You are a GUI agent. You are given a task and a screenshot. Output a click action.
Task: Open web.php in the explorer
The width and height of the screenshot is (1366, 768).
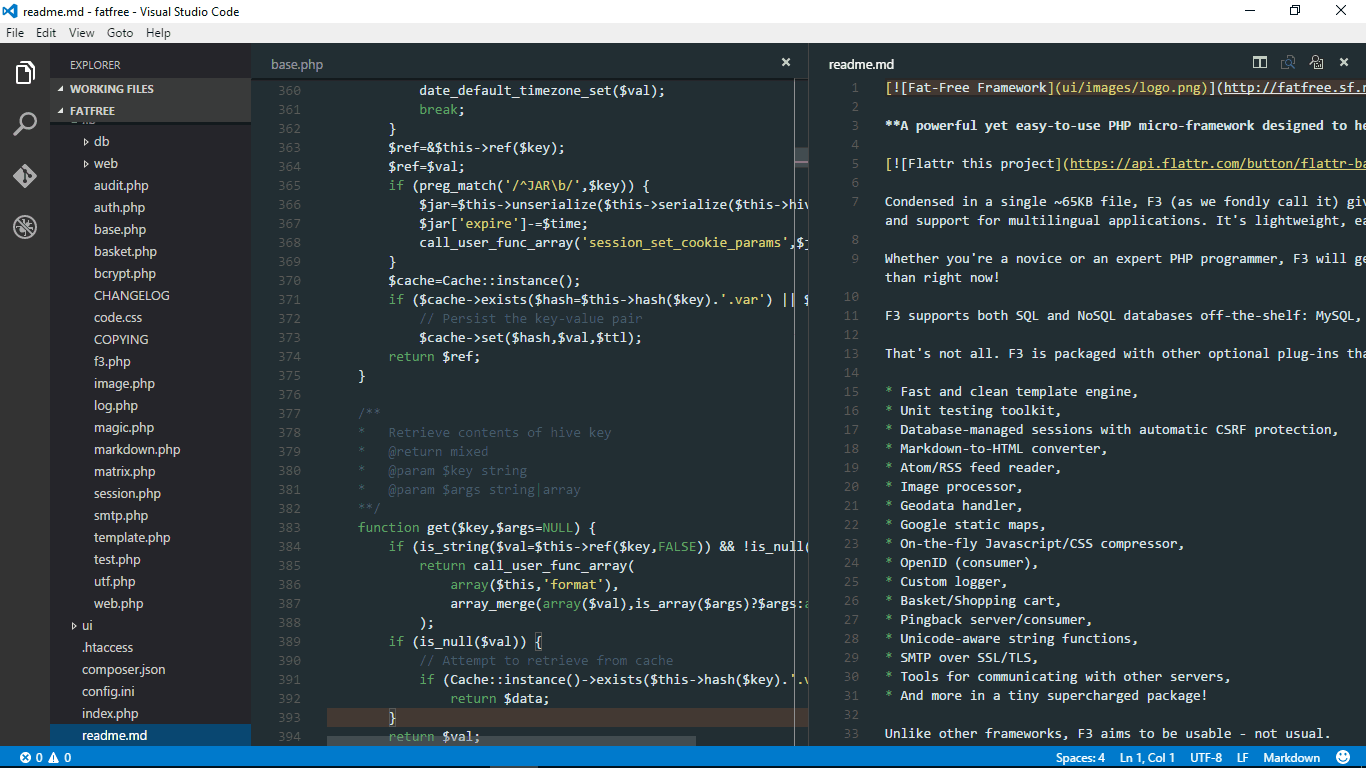pyautogui.click(x=119, y=604)
